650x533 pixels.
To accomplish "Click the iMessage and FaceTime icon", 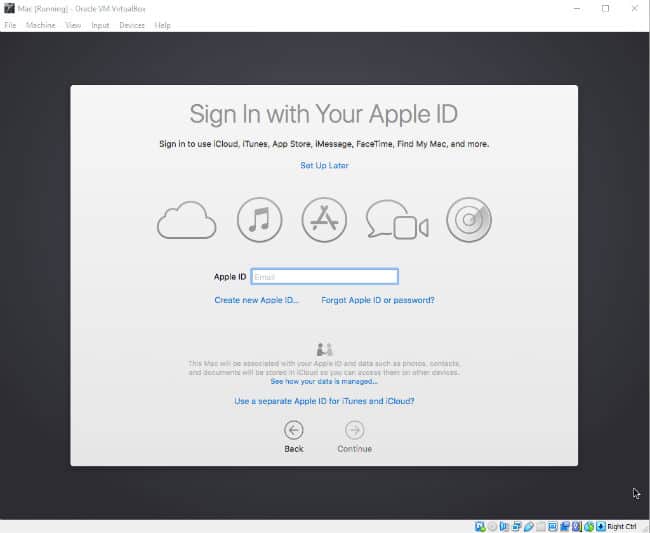I will point(397,220).
